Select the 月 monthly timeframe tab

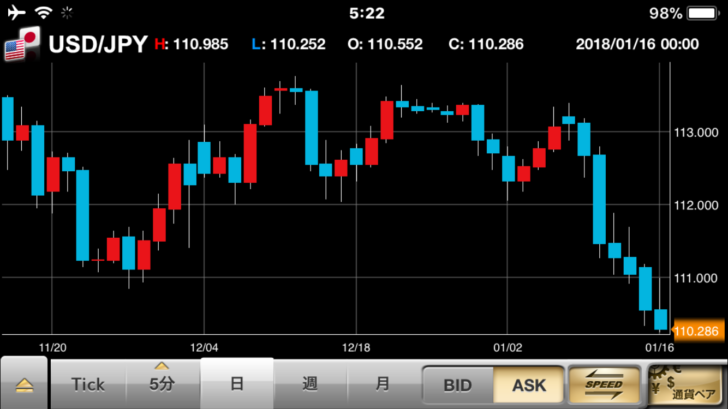coord(383,384)
